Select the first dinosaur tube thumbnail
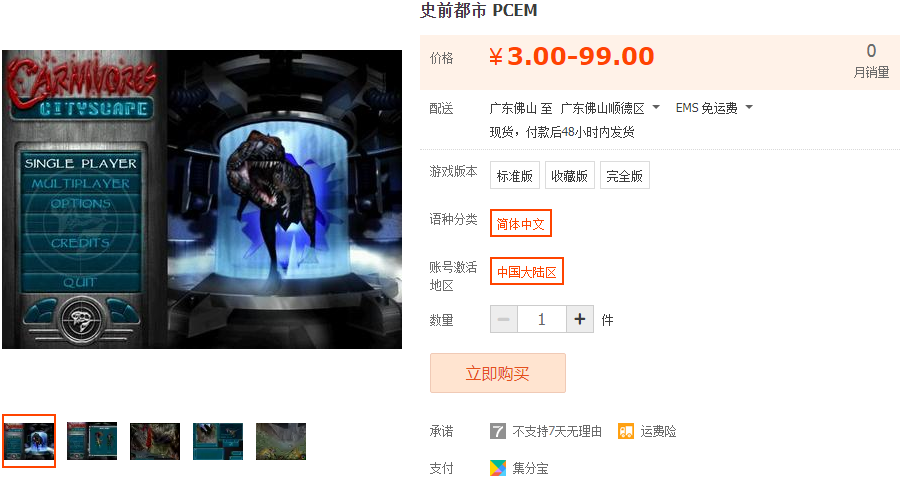 tap(29, 441)
